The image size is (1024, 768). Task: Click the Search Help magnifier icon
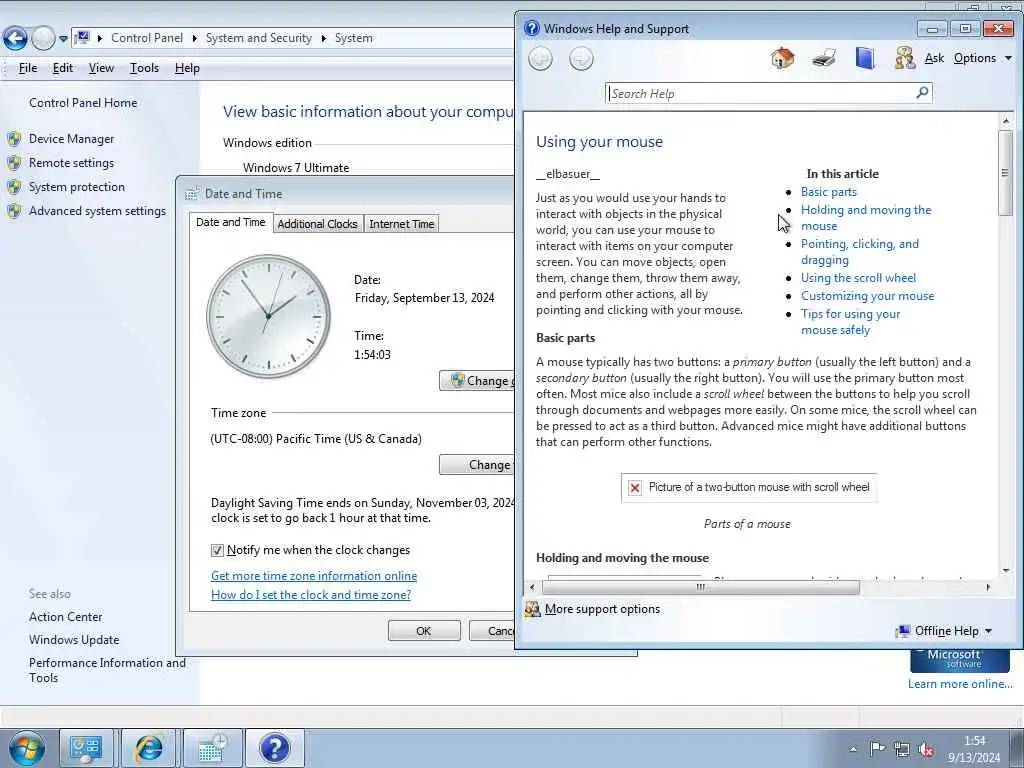tap(922, 93)
